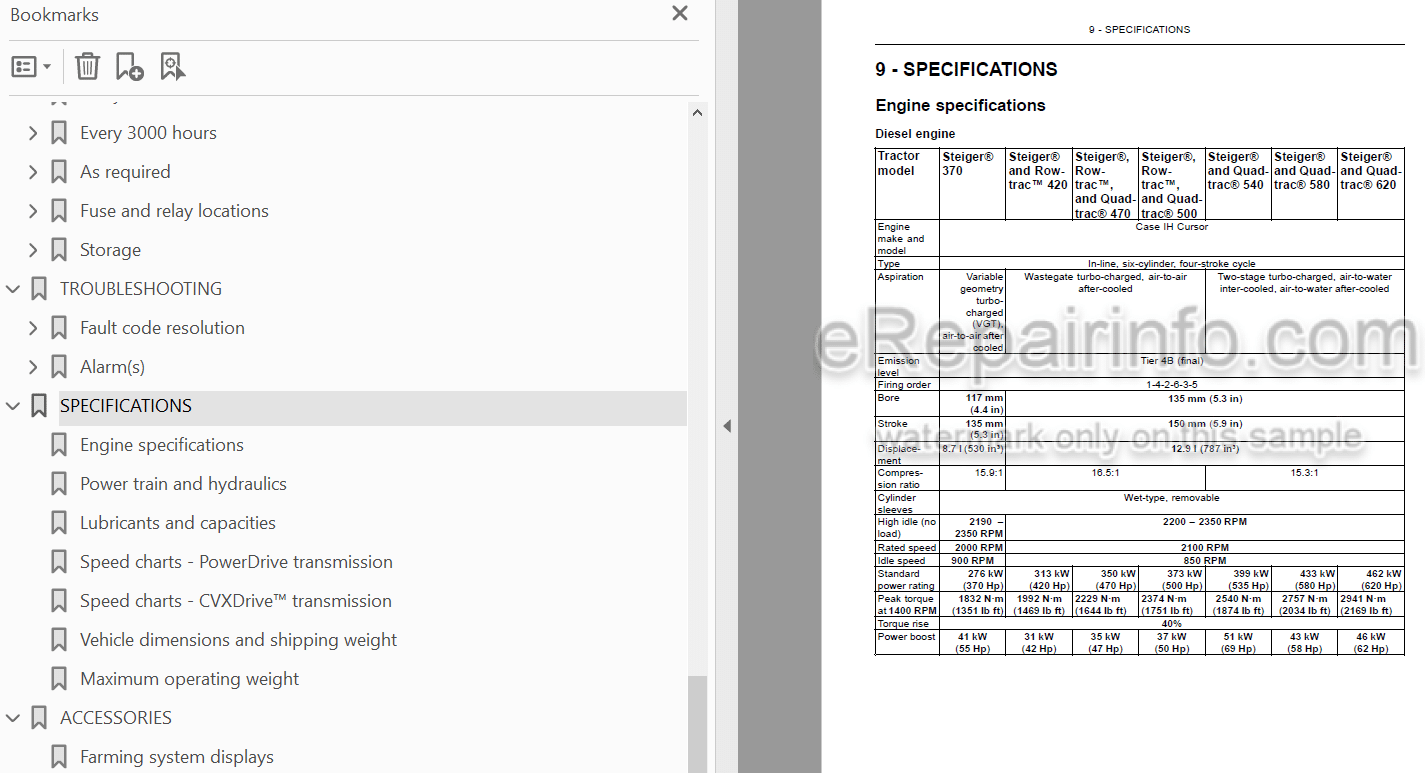This screenshot has width=1425, height=773.
Task: Click bookmark icon beside Vehicle dimensions and shipping weight
Action: [x=59, y=640]
